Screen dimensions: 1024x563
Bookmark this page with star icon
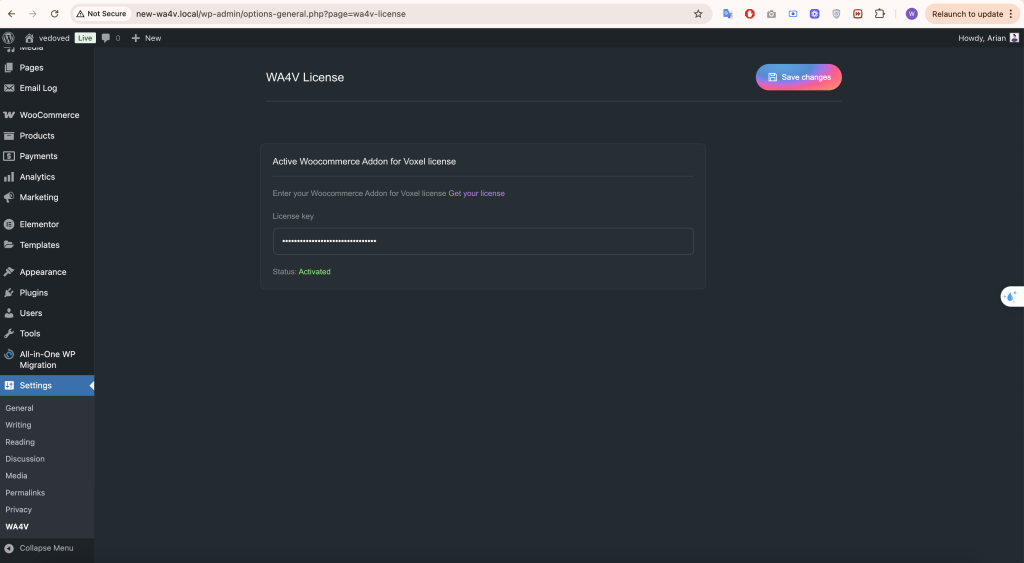(x=698, y=14)
